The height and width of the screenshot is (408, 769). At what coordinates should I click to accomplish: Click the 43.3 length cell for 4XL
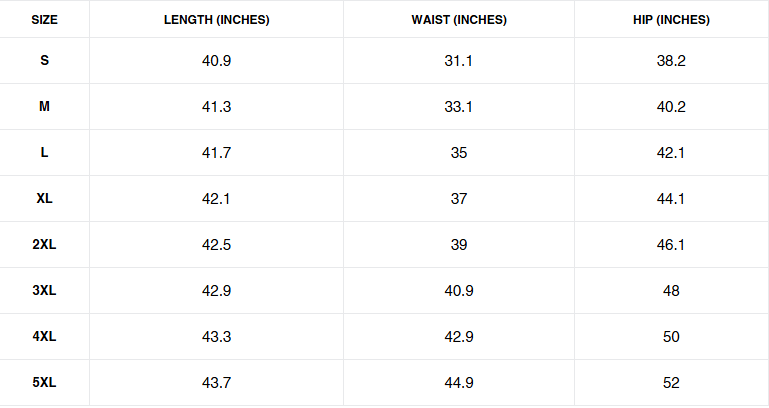pos(216,337)
